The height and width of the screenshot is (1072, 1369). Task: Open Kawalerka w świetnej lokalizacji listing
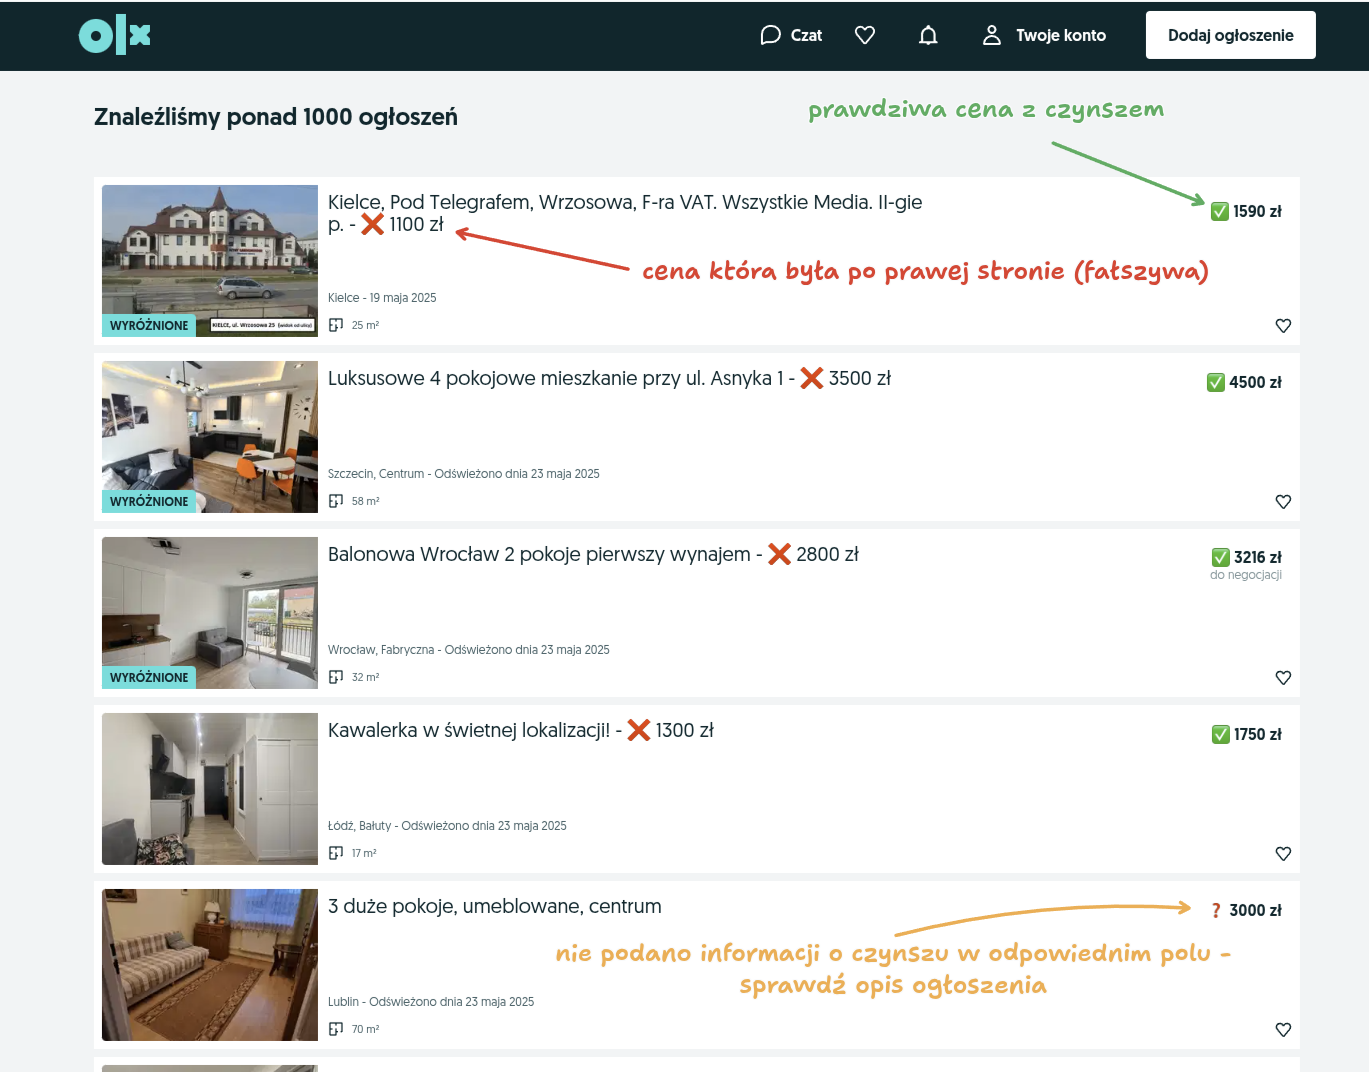[x=468, y=731]
